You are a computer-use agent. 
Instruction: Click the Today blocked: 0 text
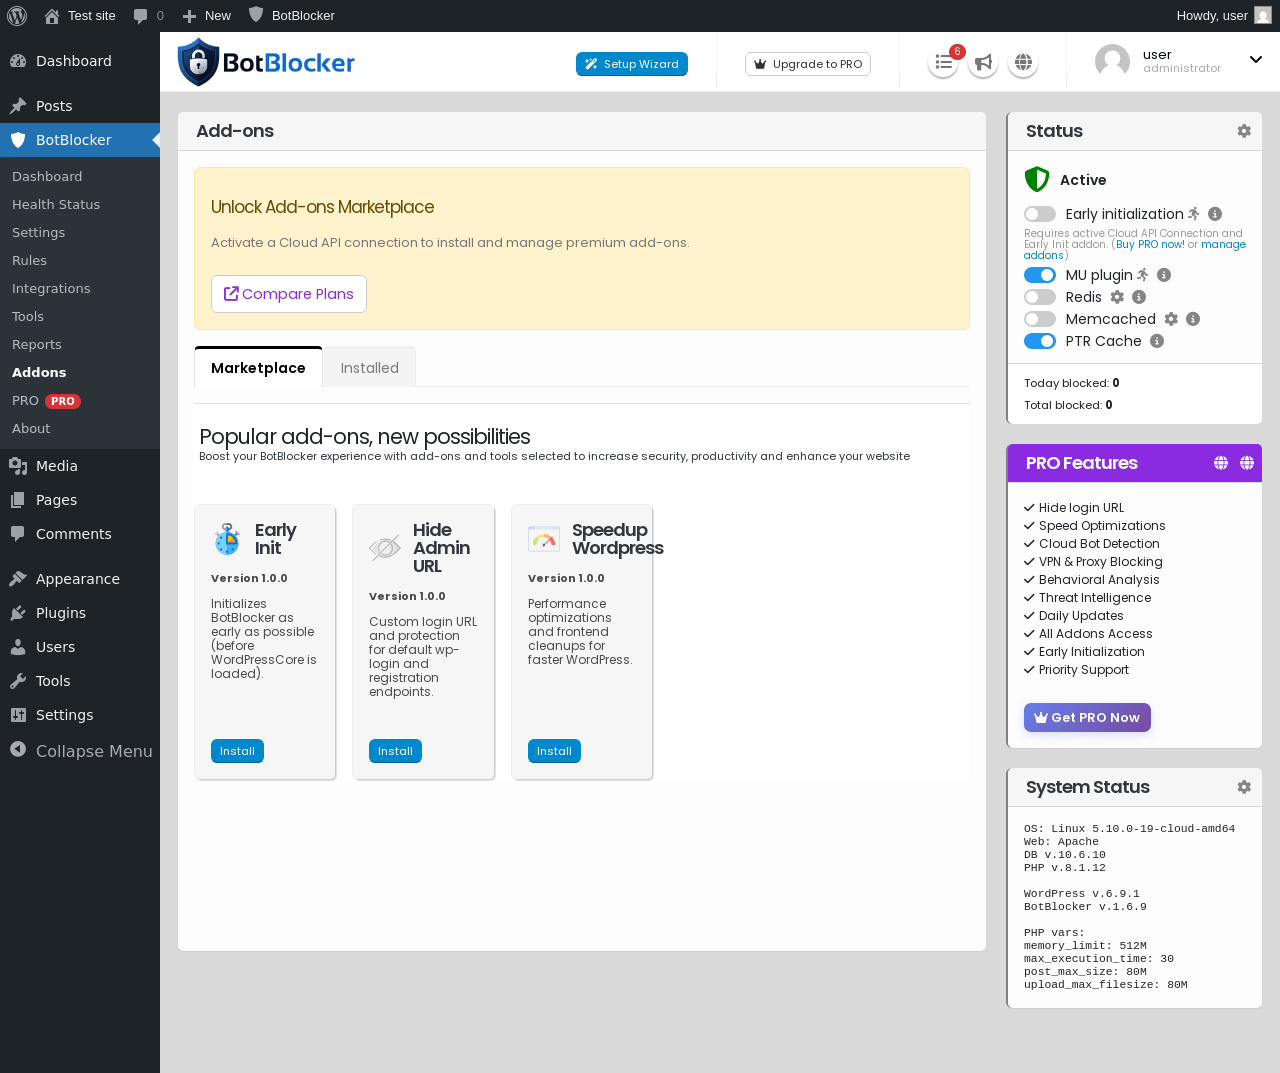coord(1072,383)
